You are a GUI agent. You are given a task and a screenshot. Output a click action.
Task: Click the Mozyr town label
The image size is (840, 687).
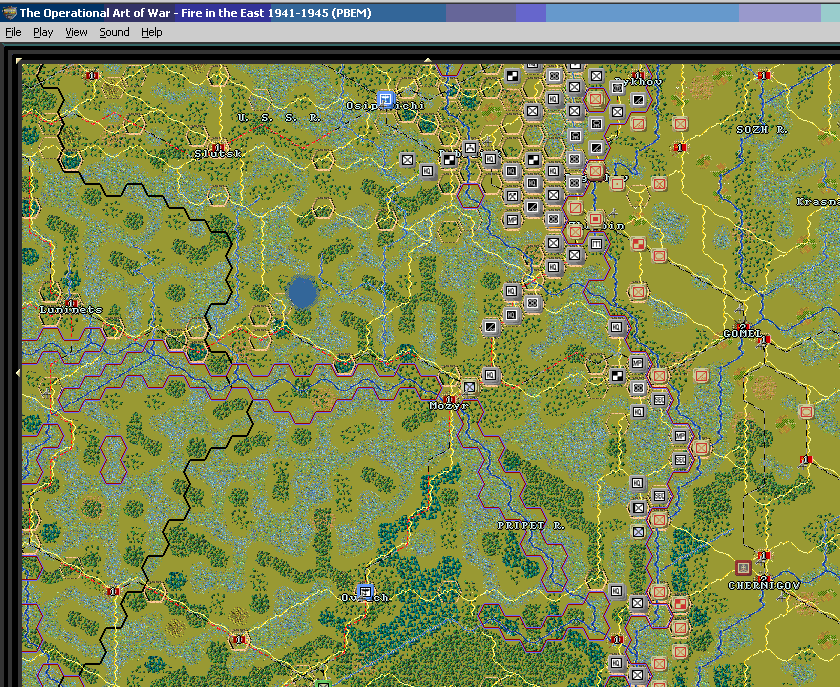coord(449,406)
